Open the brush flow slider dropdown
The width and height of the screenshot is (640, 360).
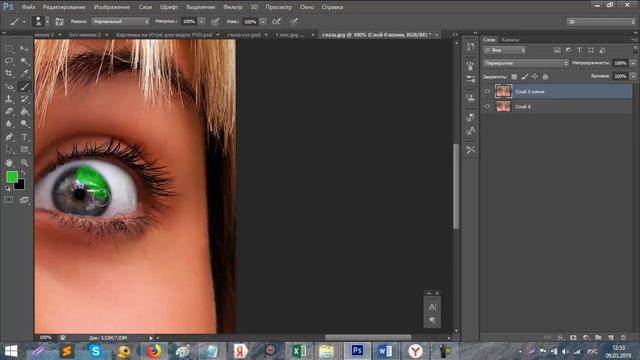pyautogui.click(x=263, y=21)
